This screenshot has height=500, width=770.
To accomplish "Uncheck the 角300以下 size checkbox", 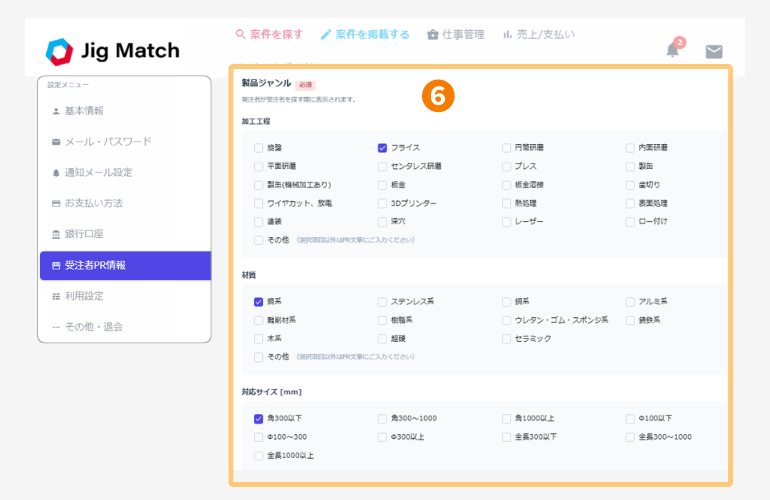I will (258, 419).
